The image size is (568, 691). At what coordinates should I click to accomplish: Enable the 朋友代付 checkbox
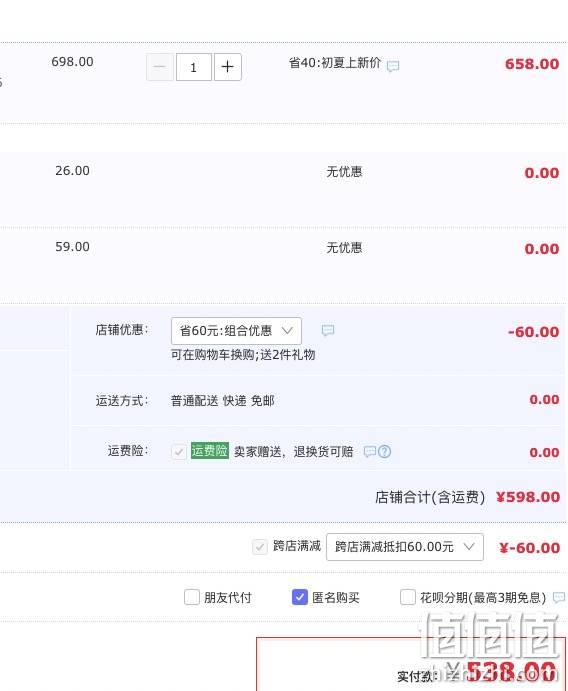[192, 598]
